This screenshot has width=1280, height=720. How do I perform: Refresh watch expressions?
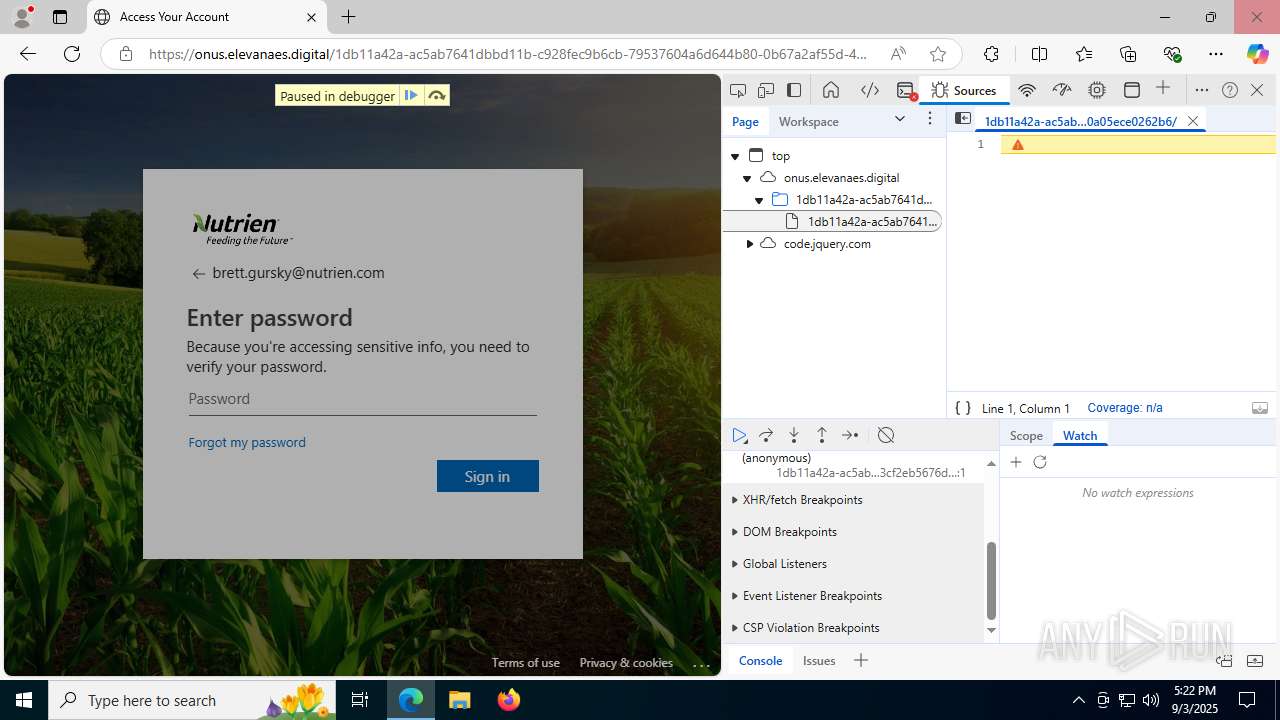coord(1040,462)
